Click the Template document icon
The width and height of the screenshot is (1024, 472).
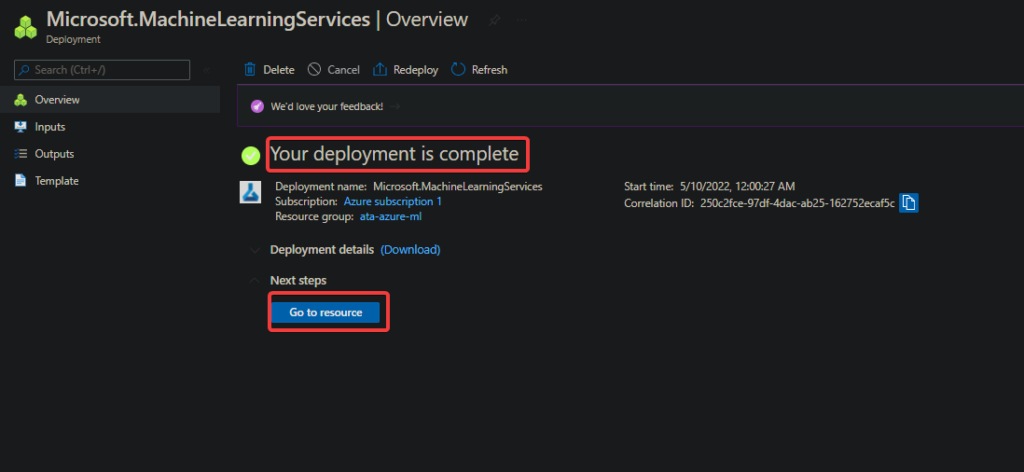(20, 181)
